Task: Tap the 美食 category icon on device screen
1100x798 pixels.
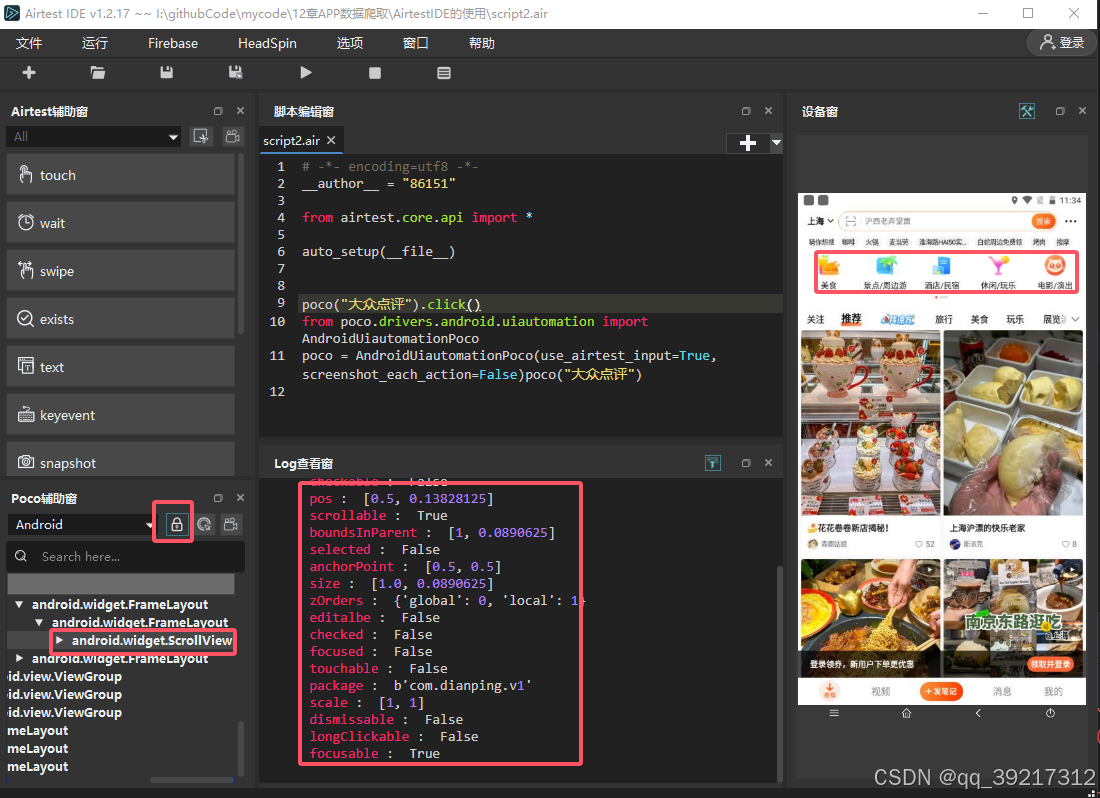Action: [x=829, y=272]
